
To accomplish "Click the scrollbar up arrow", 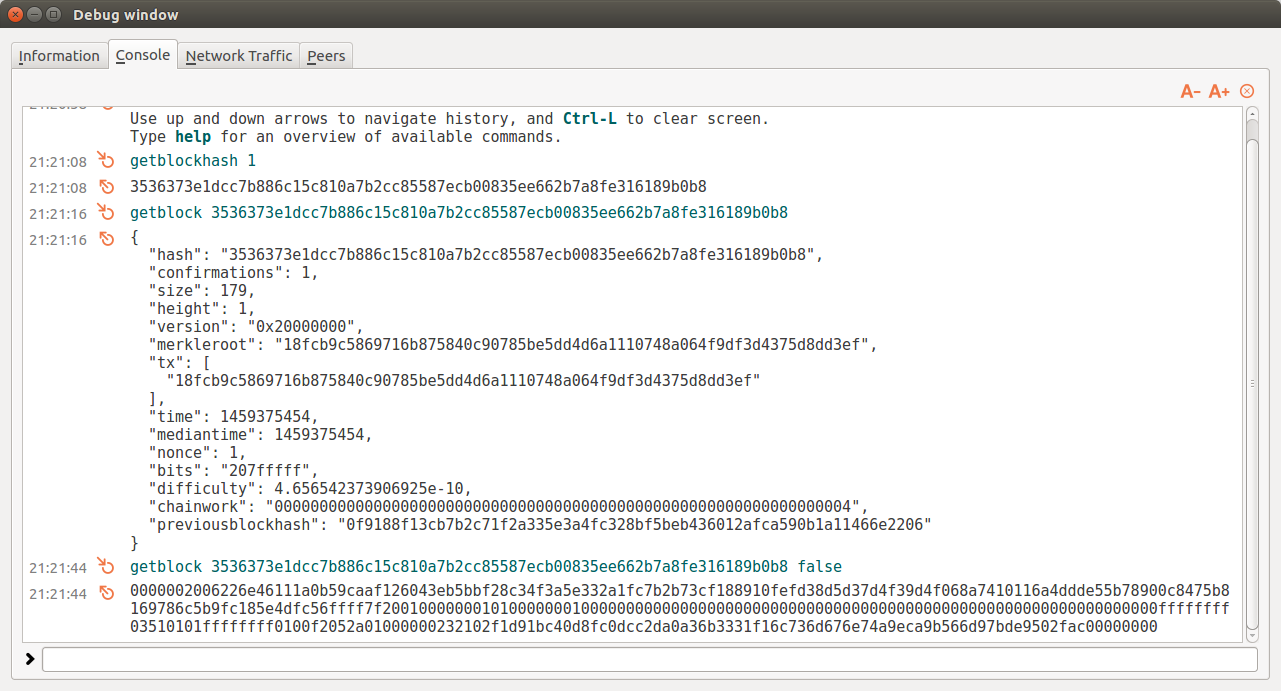I will (x=1253, y=114).
